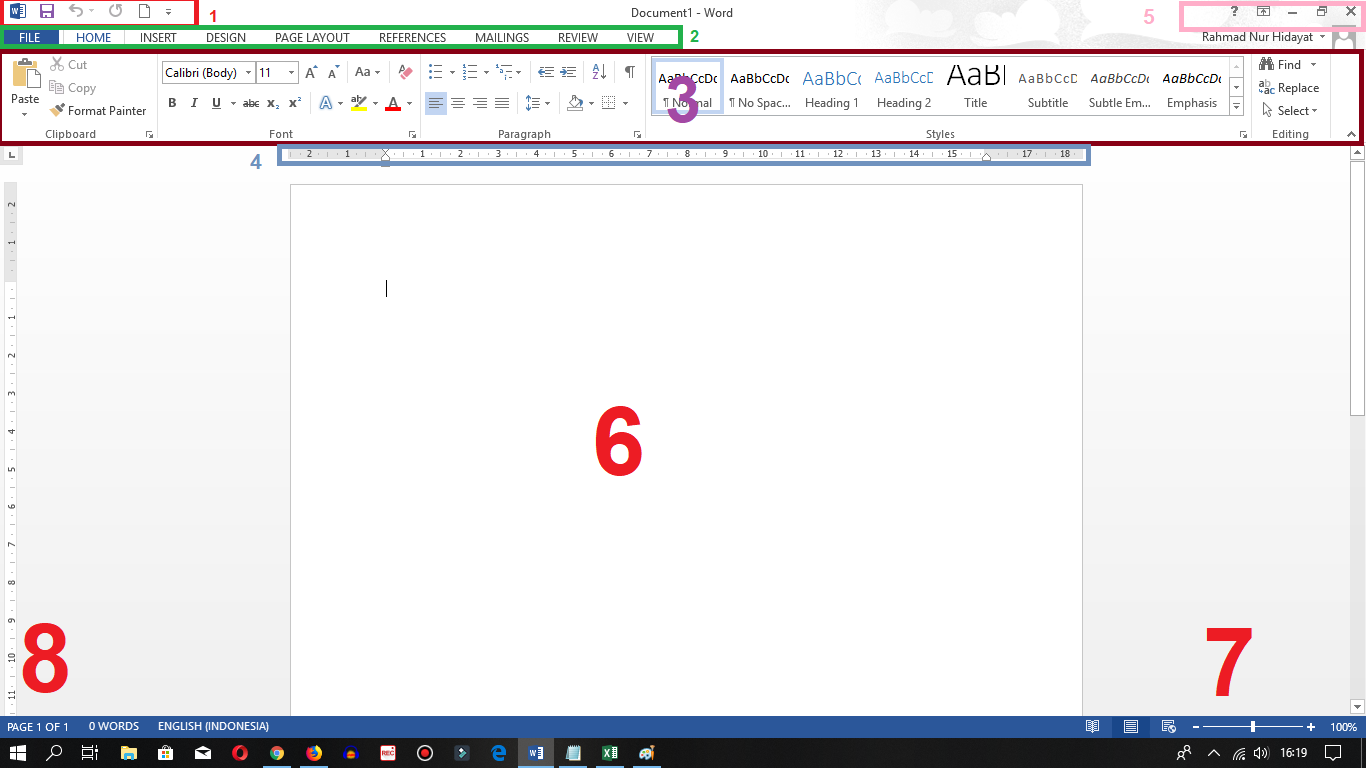Clear all formatting from text
The image size is (1366, 768).
click(405, 72)
